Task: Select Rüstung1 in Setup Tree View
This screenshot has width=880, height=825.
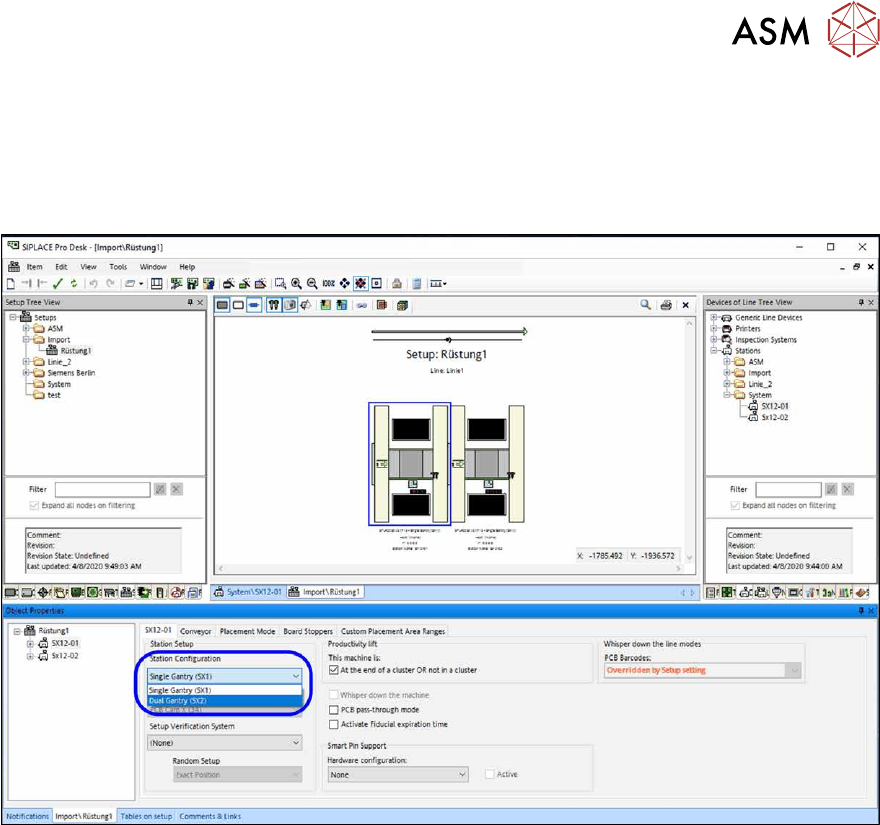Action: point(76,351)
